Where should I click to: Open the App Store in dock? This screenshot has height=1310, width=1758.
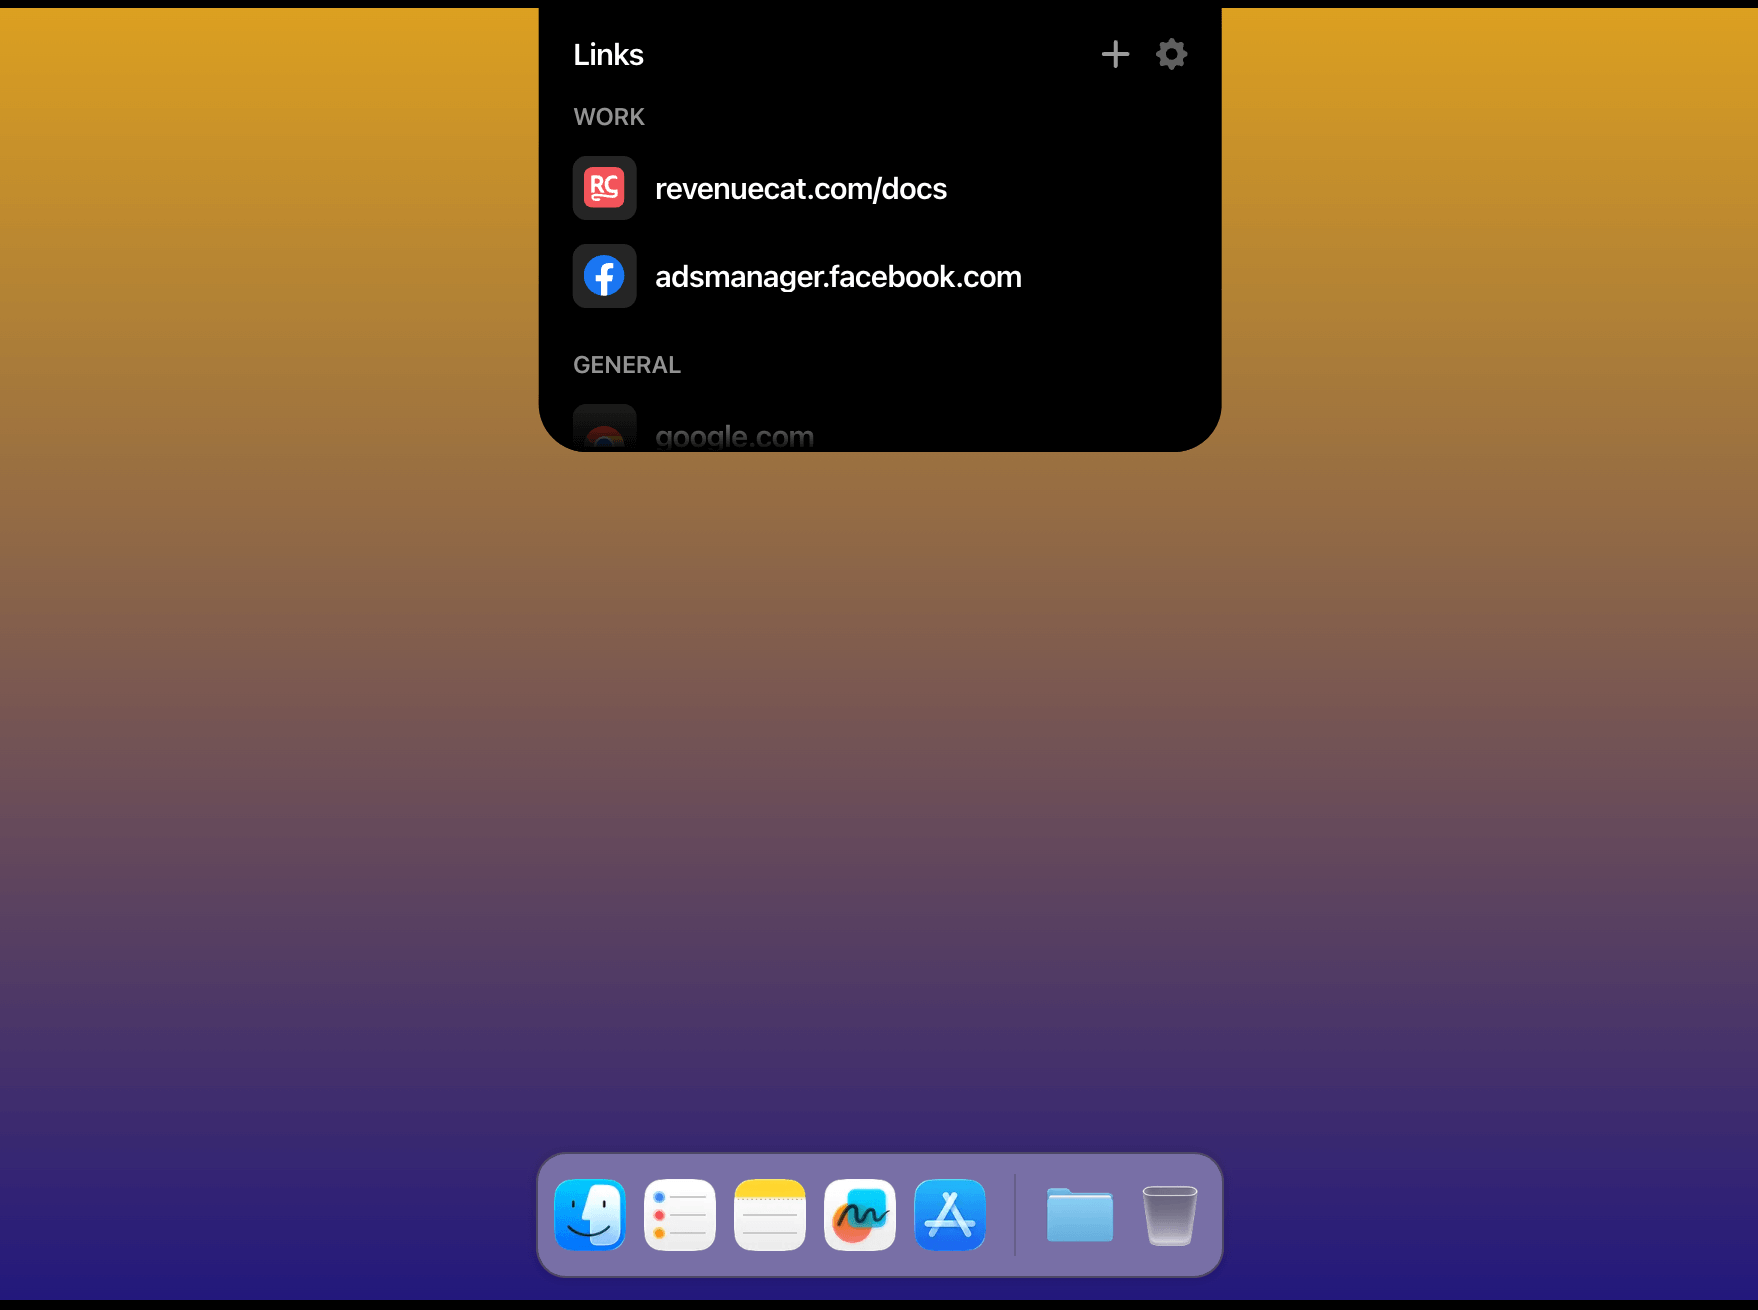tap(950, 1215)
